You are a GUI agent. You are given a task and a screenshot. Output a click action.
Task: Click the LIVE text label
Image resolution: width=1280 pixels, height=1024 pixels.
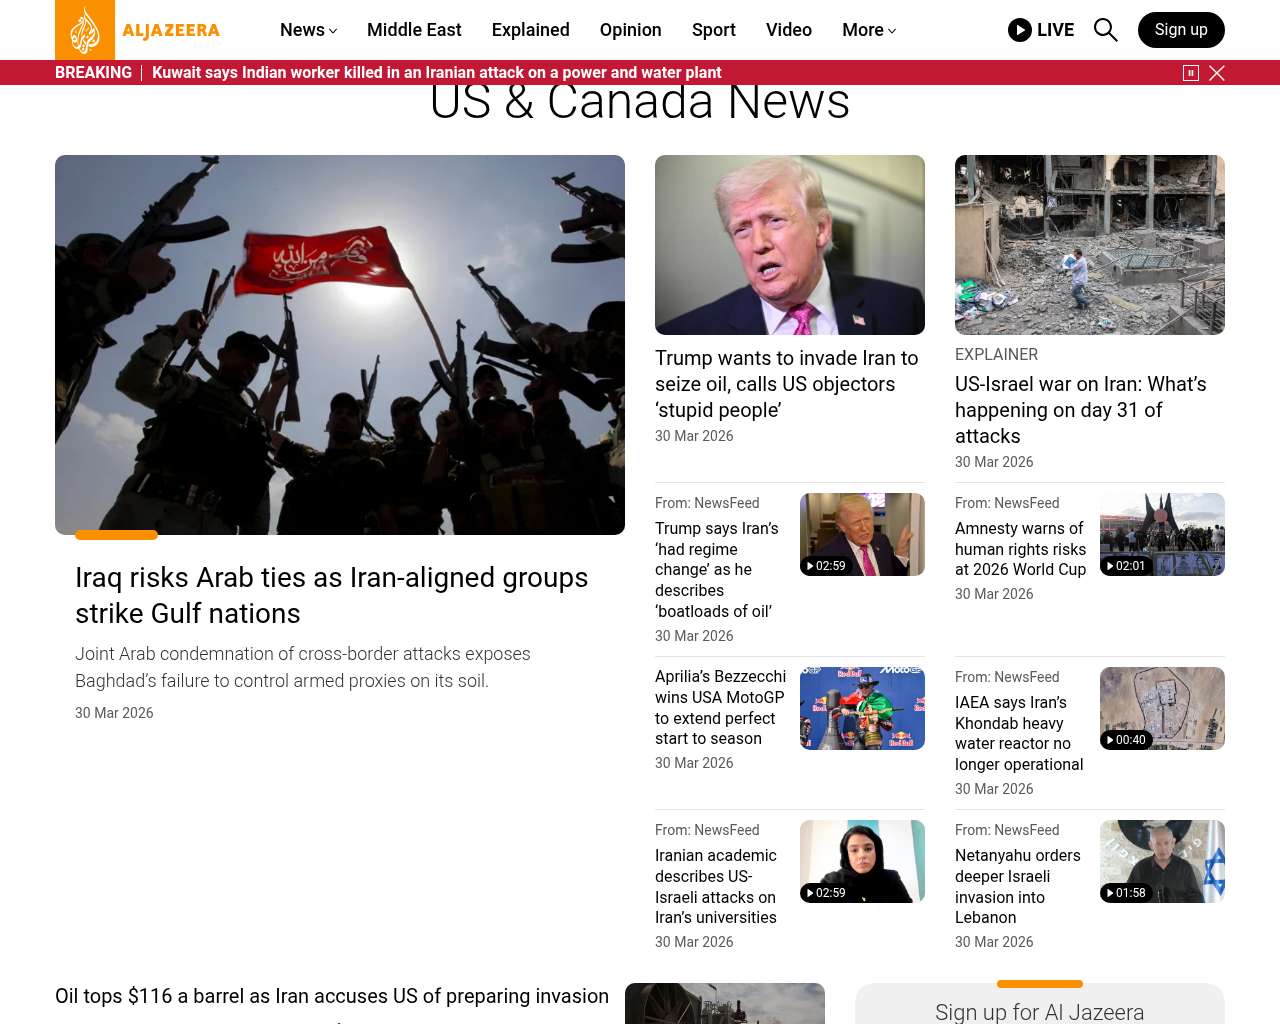[x=1055, y=30]
